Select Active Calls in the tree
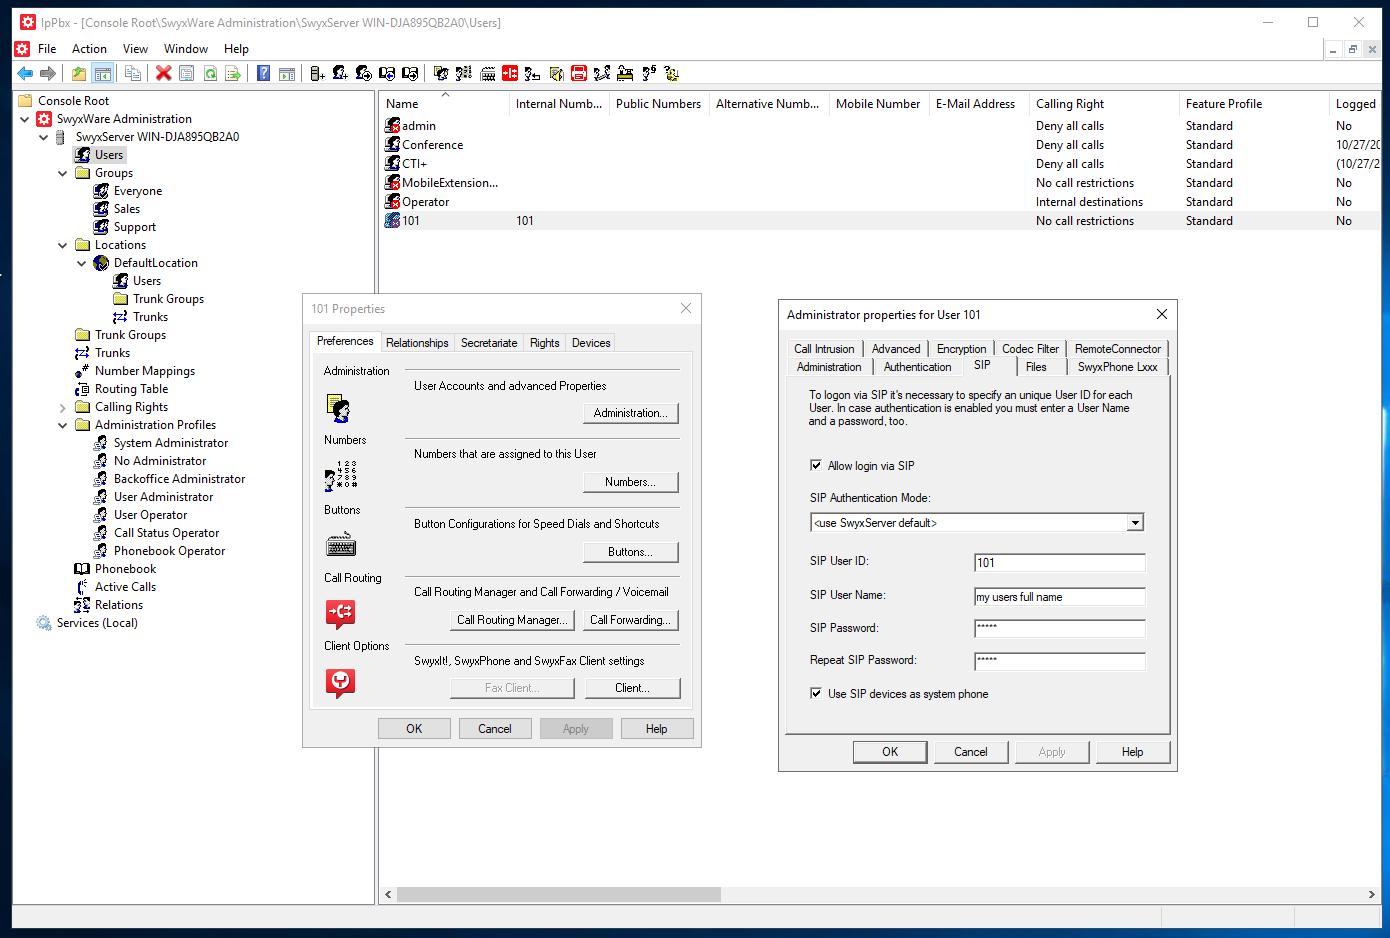The image size is (1390, 938). pos(125,587)
